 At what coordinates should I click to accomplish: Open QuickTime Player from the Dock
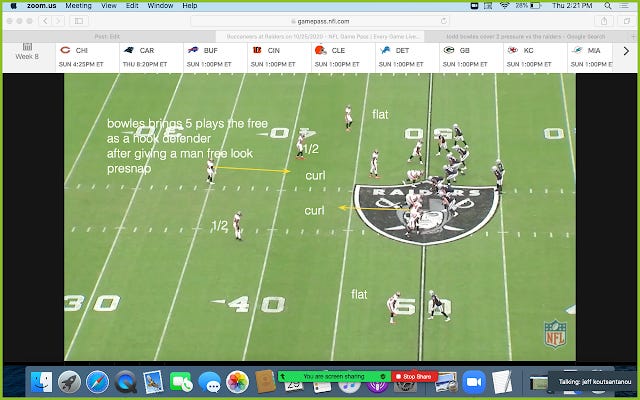pyautogui.click(x=125, y=382)
